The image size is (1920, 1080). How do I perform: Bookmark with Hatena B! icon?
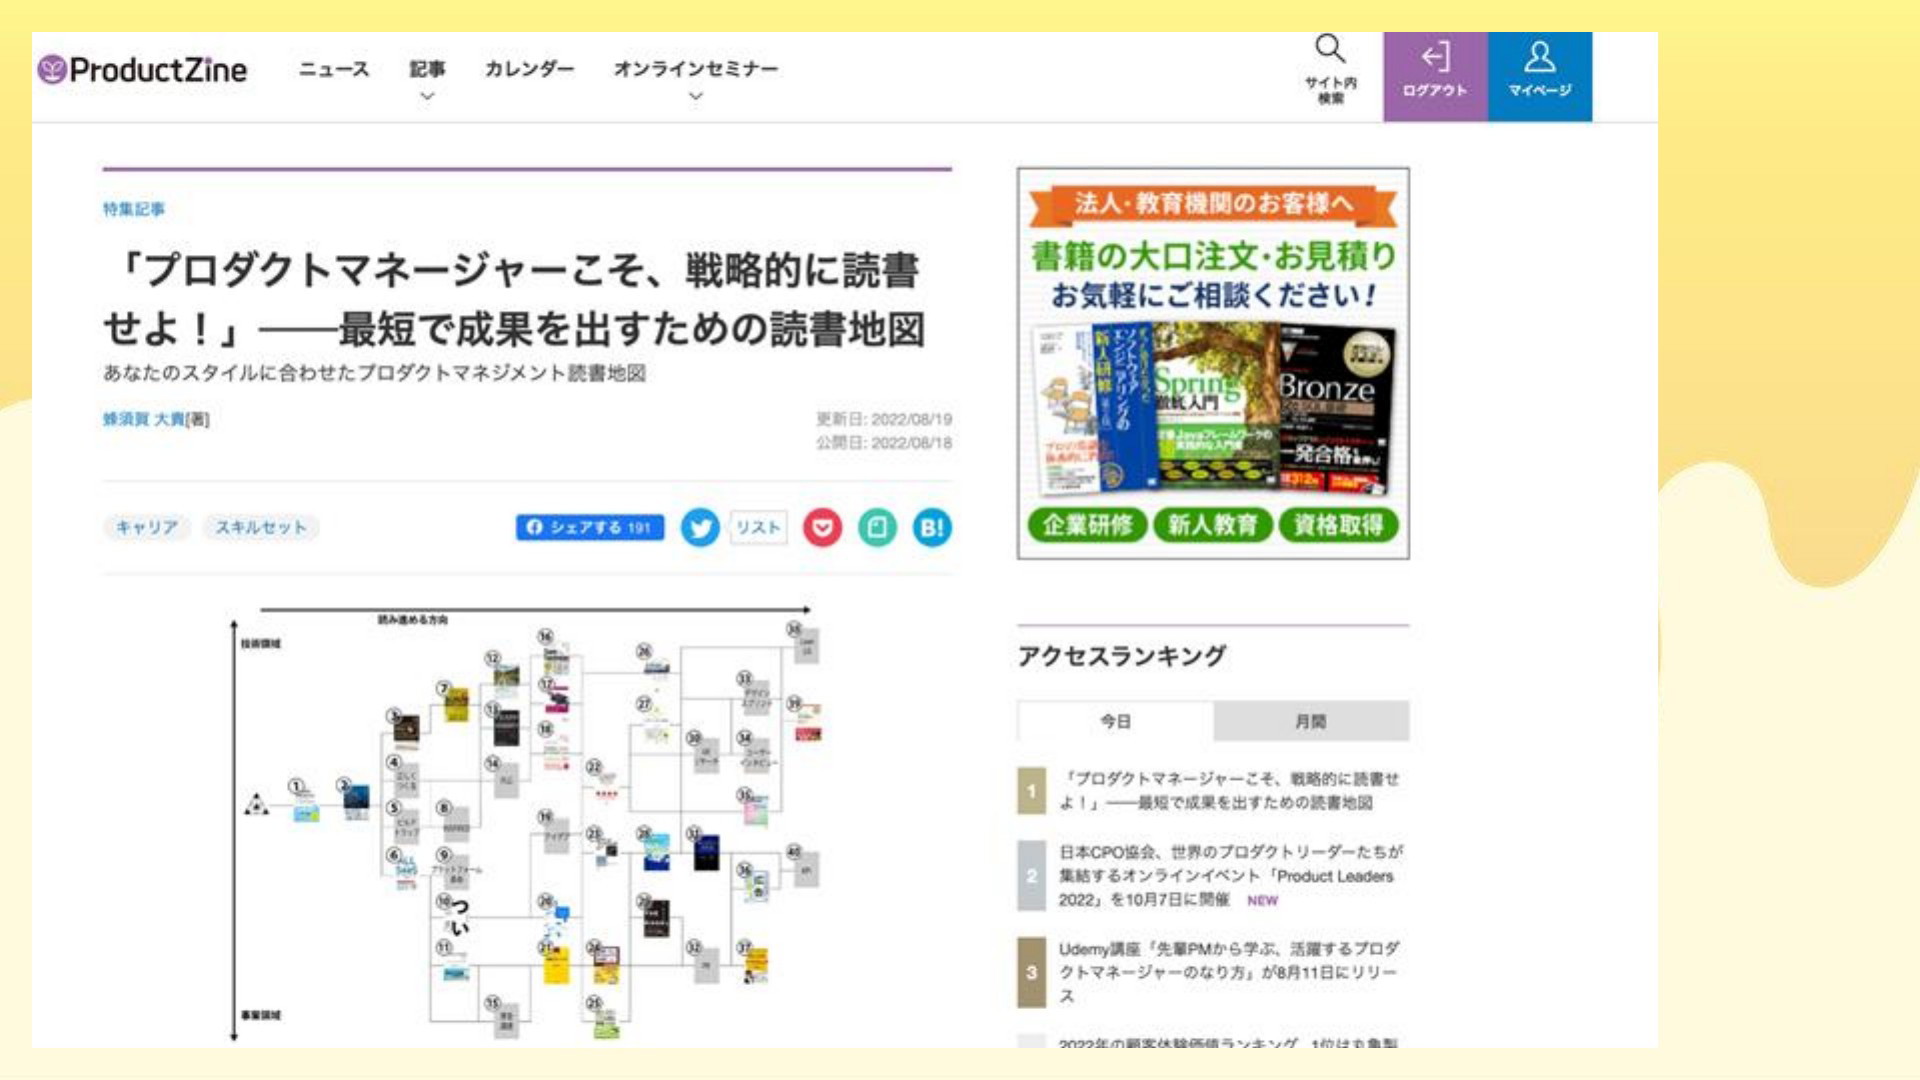click(932, 528)
